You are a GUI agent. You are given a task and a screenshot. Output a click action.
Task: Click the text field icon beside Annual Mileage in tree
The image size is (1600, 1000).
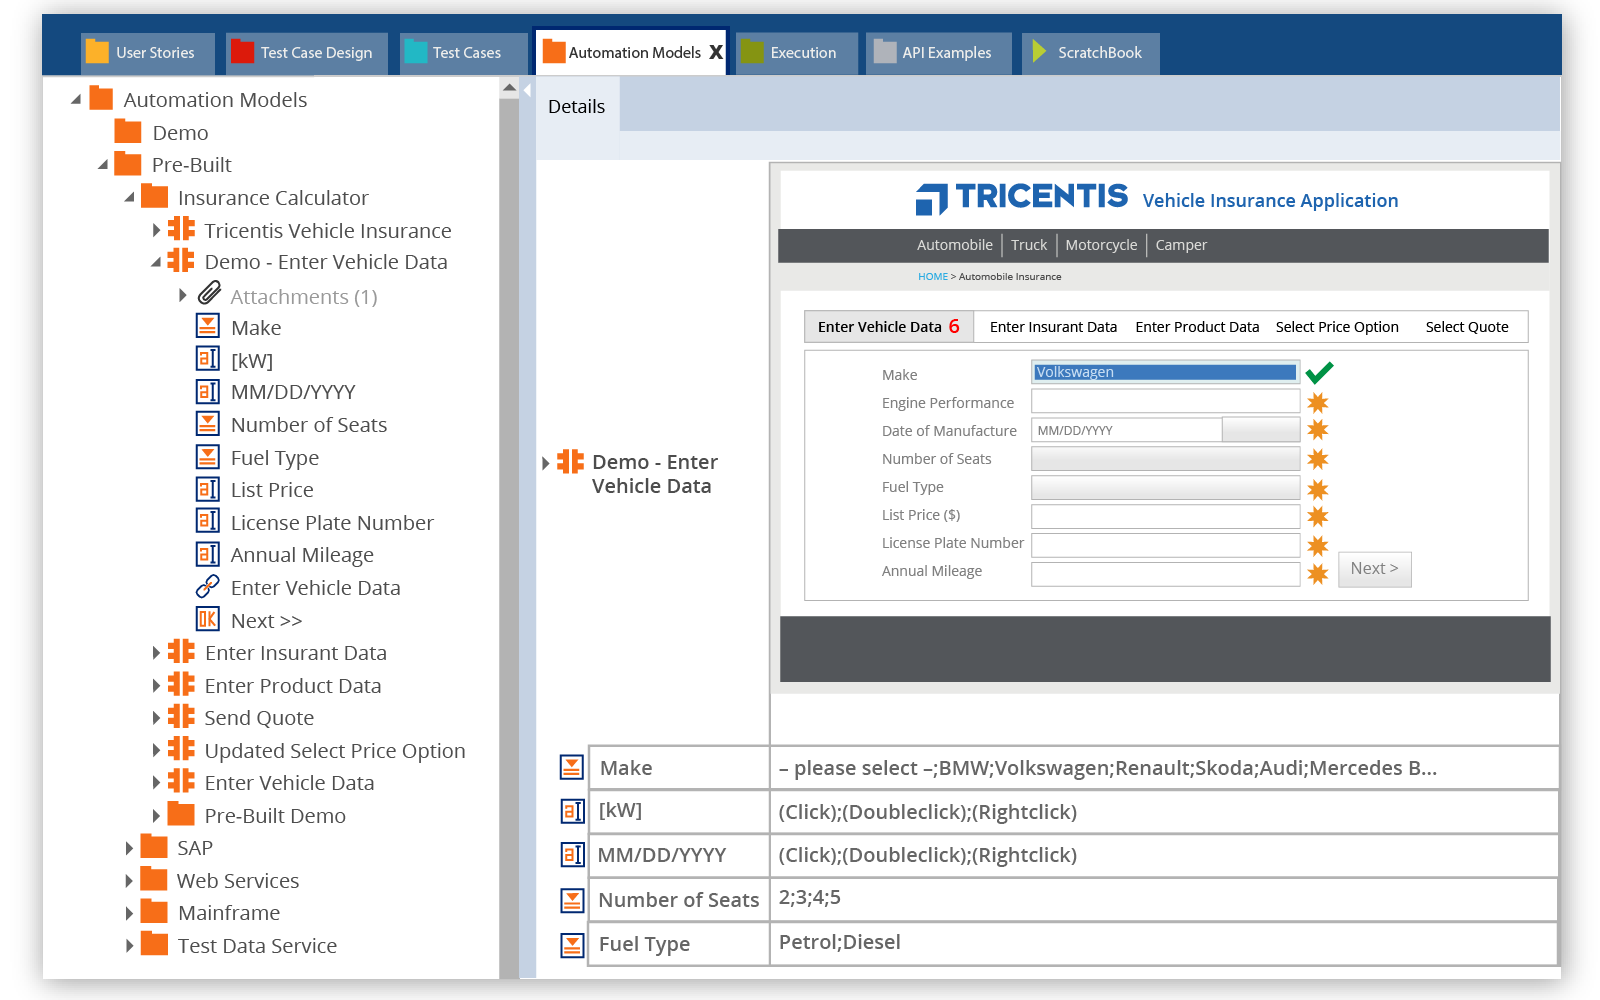click(x=208, y=554)
